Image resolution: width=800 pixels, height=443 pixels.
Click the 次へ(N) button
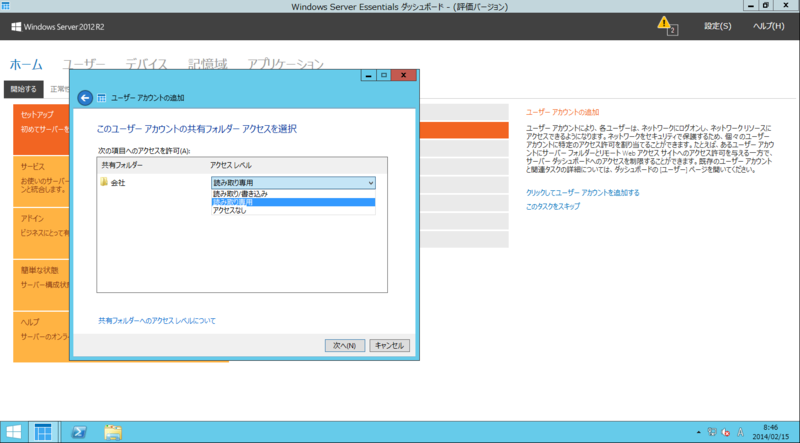(345, 346)
